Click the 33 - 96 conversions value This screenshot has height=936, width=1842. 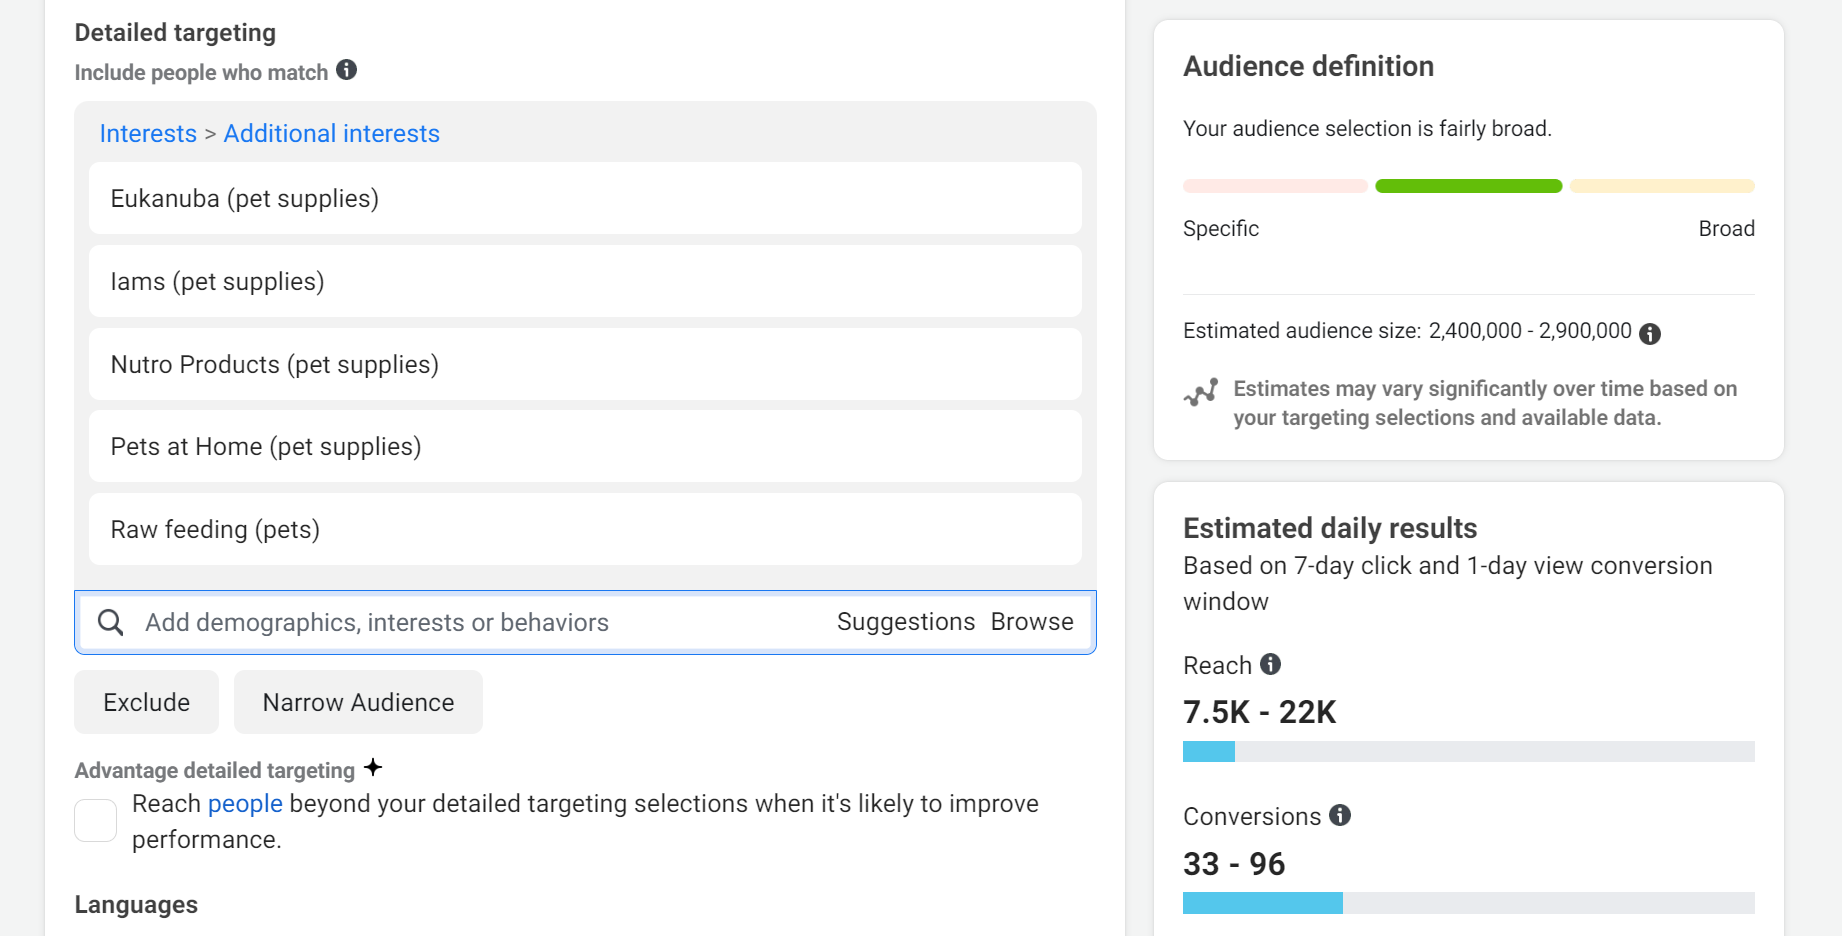[x=1234, y=864]
